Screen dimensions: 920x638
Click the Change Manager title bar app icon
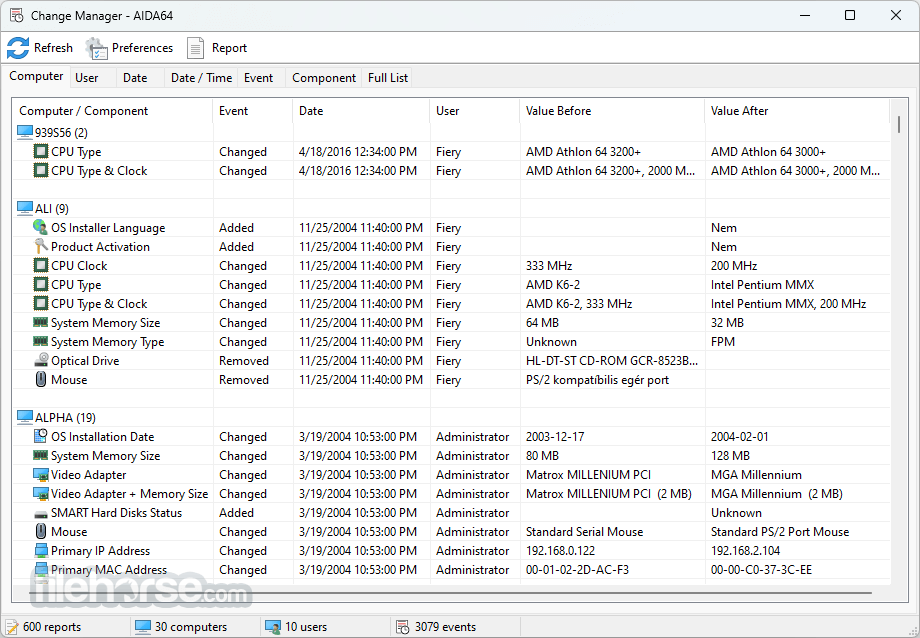pyautogui.click(x=16, y=15)
